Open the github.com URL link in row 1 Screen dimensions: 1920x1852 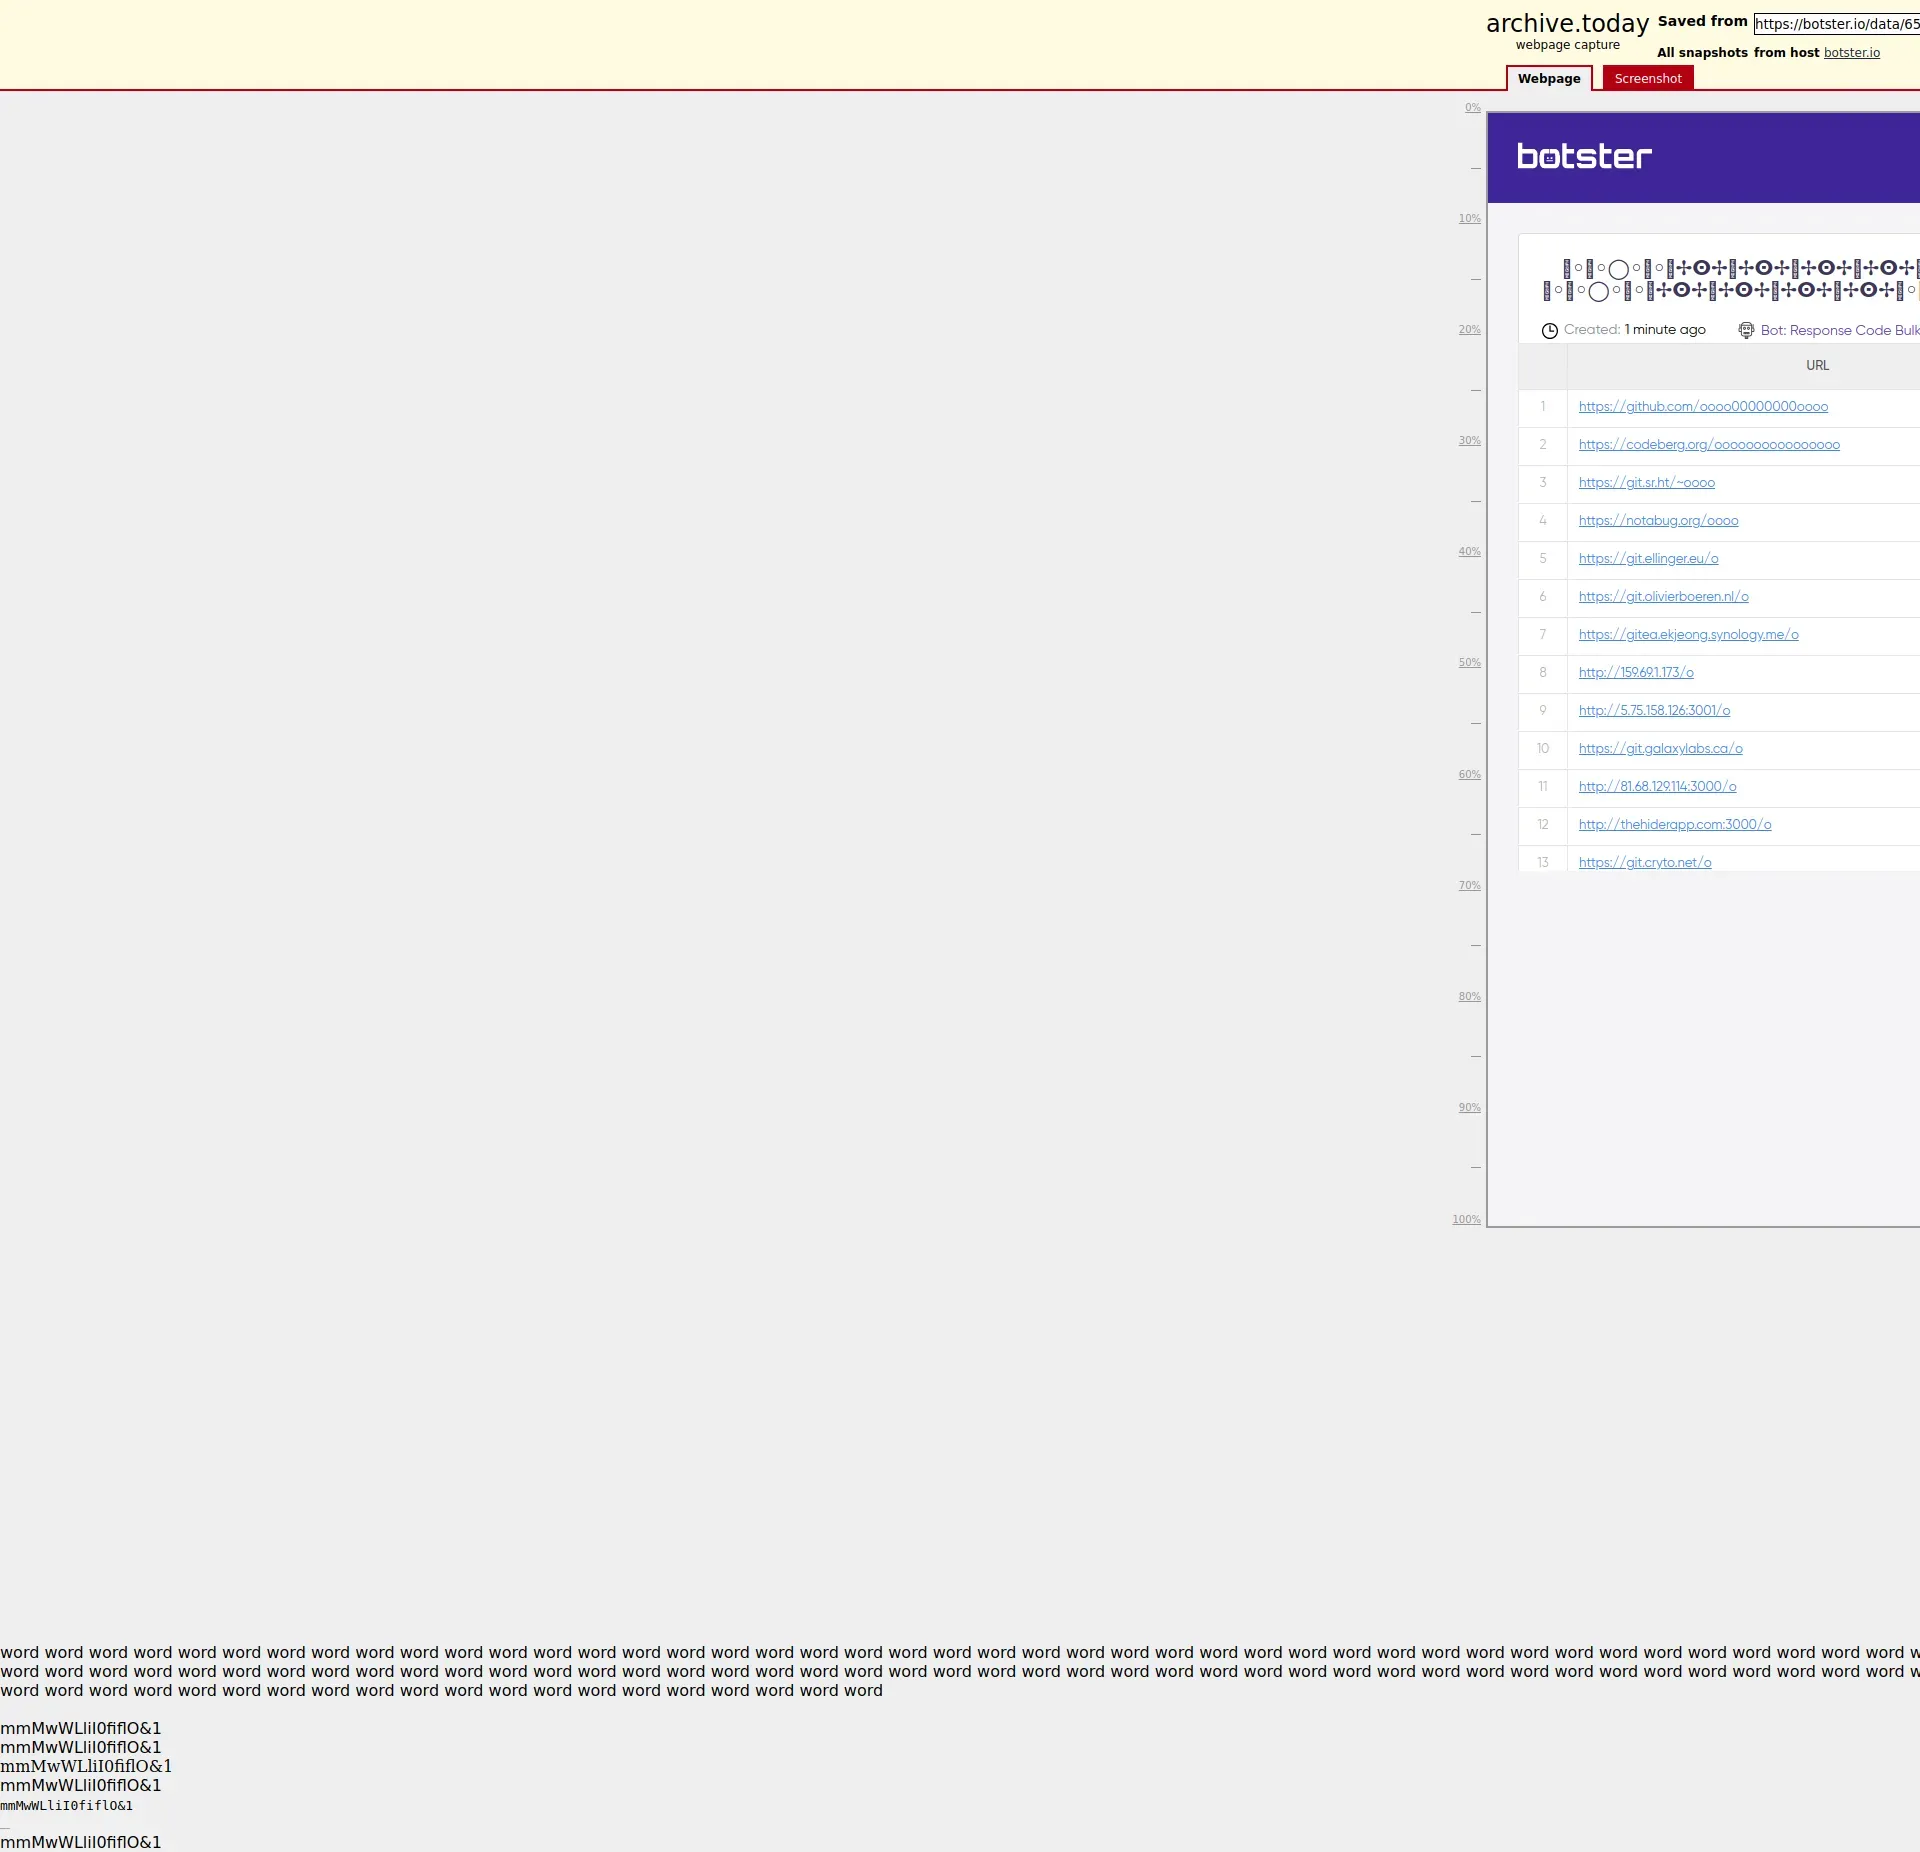click(x=1702, y=407)
